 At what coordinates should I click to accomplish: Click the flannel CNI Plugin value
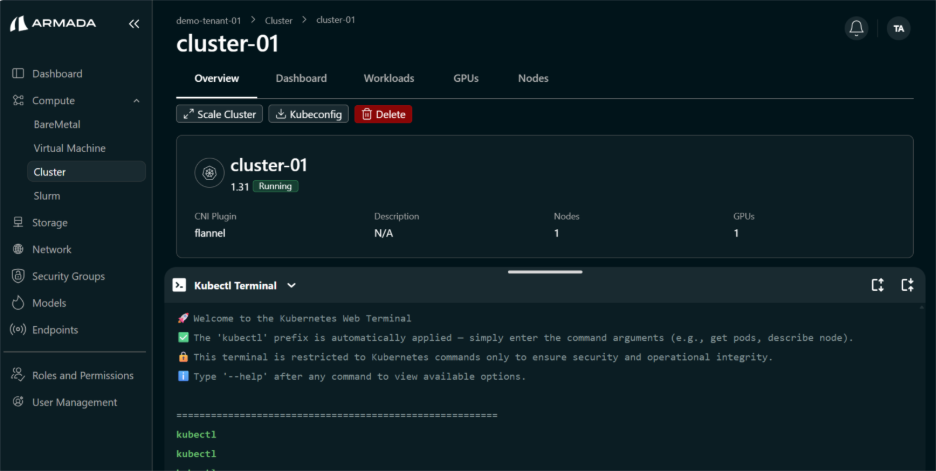click(x=210, y=233)
